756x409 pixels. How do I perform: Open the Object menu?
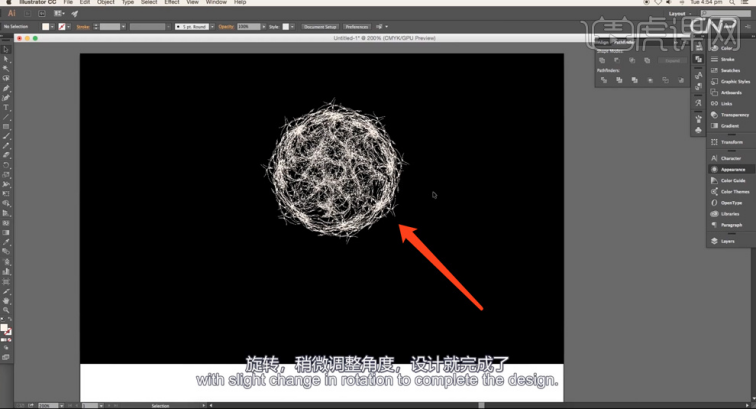(106, 2)
